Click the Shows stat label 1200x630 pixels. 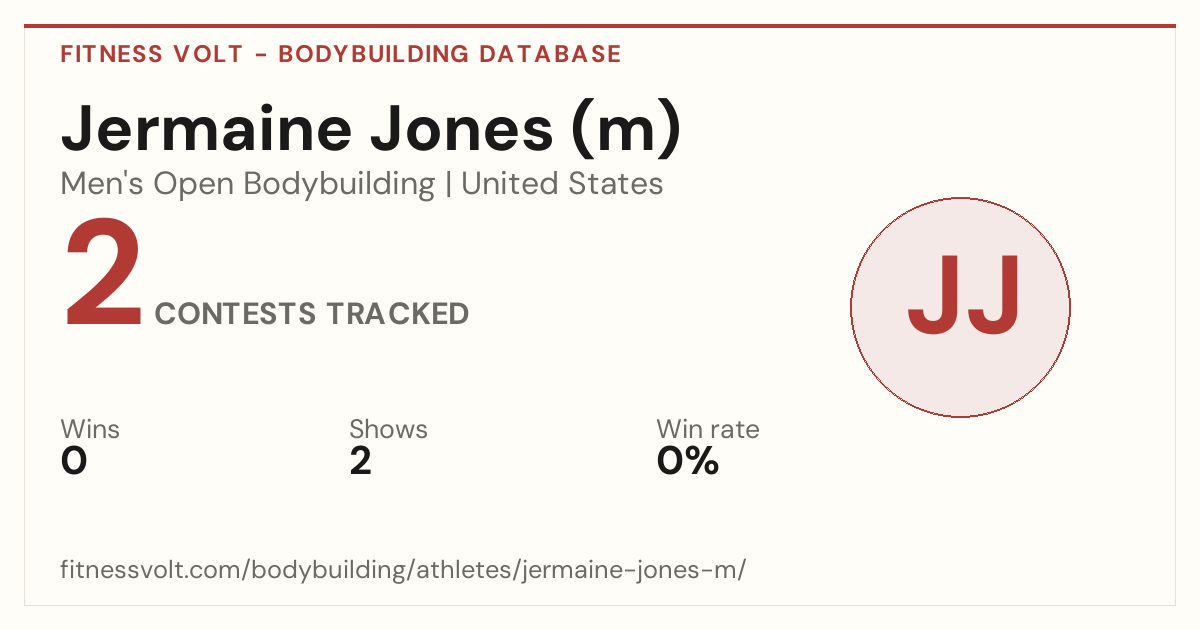click(x=388, y=430)
